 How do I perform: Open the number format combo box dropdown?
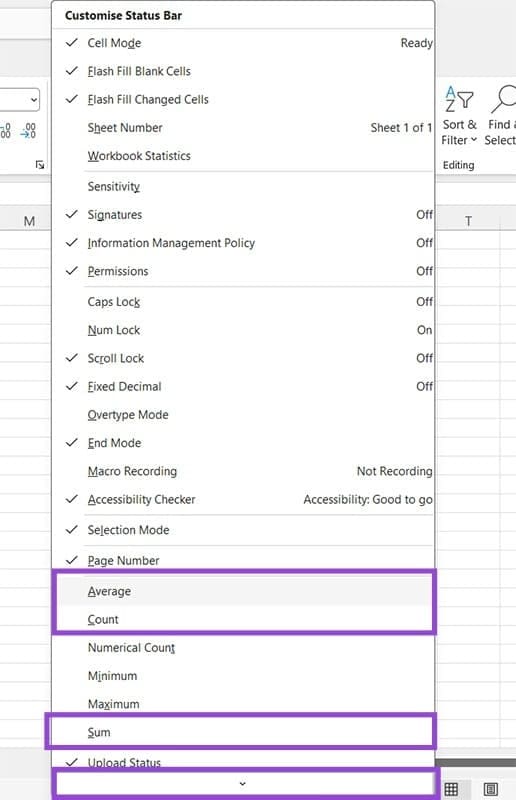point(34,99)
